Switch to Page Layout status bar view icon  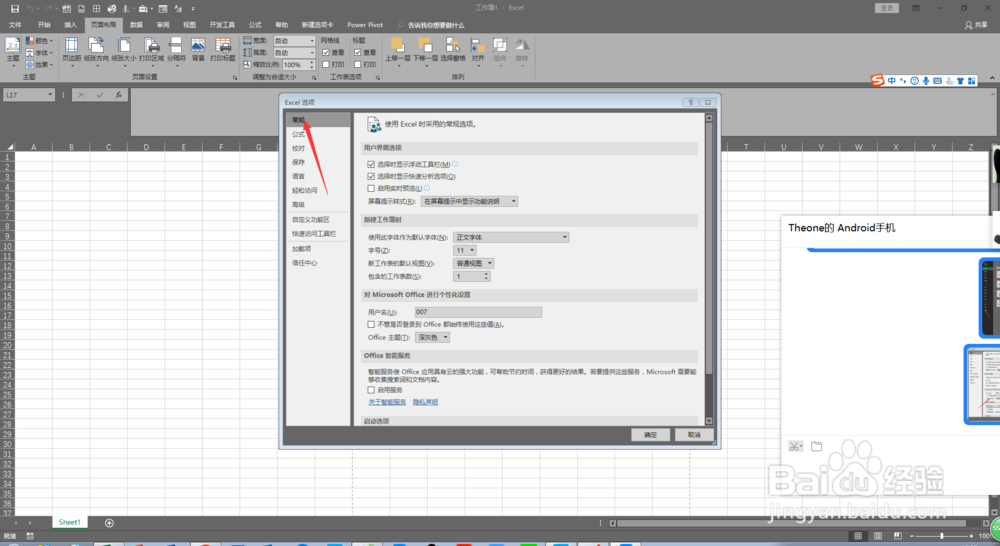coord(878,536)
